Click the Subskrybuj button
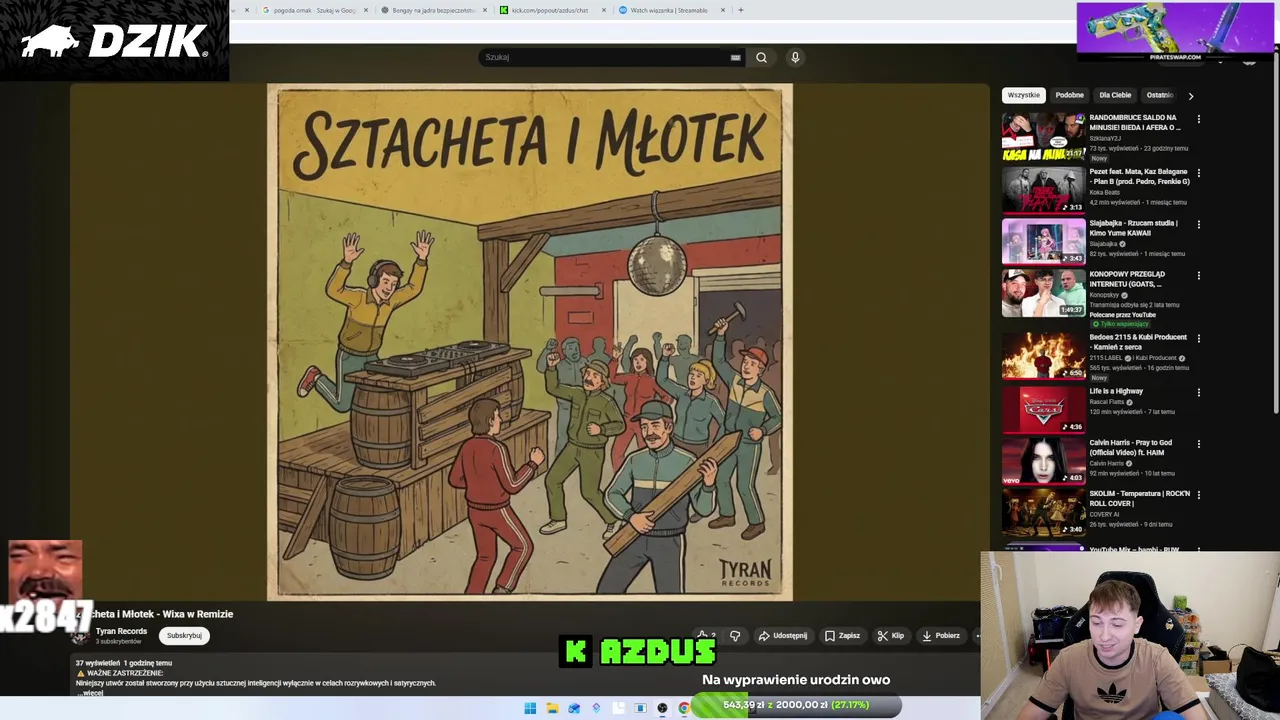The width and height of the screenshot is (1280, 720). (184, 635)
